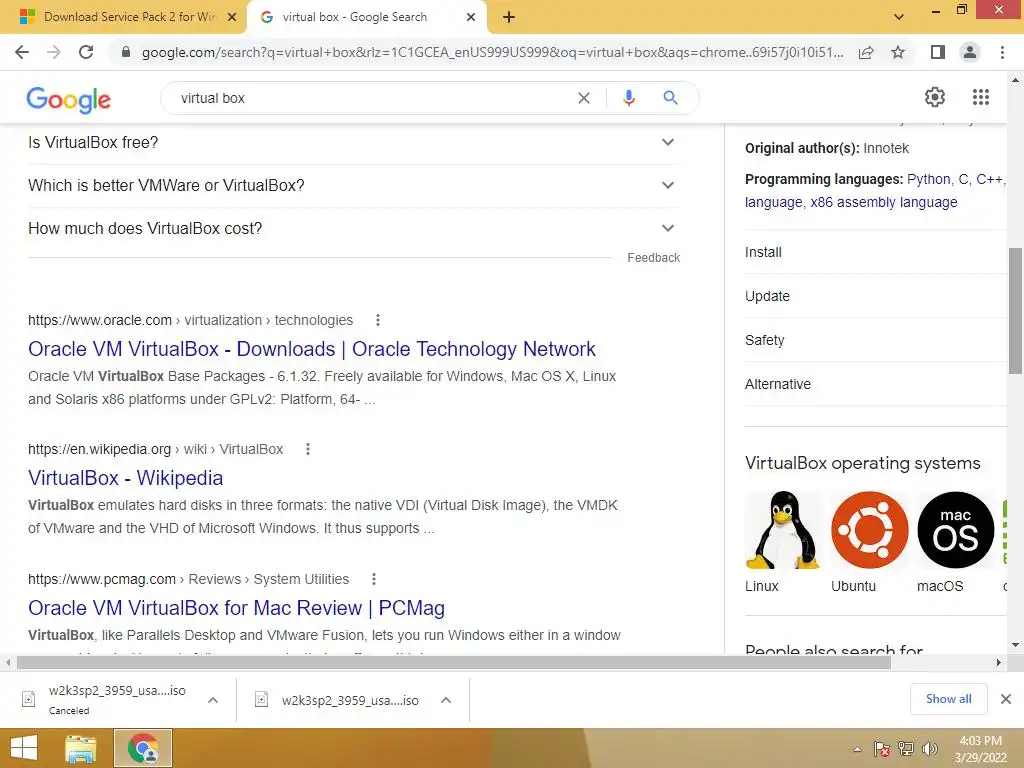Go back using browser back arrow
The height and width of the screenshot is (768, 1024).
coord(22,52)
